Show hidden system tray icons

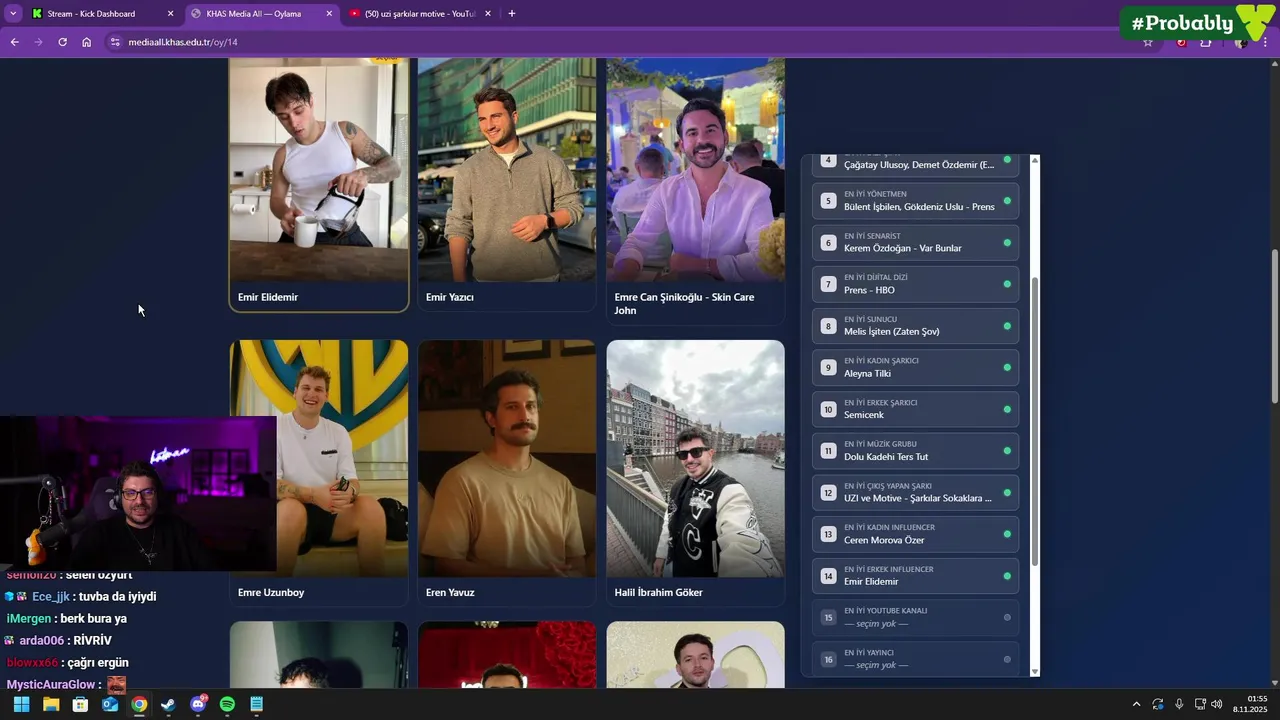(x=1136, y=704)
